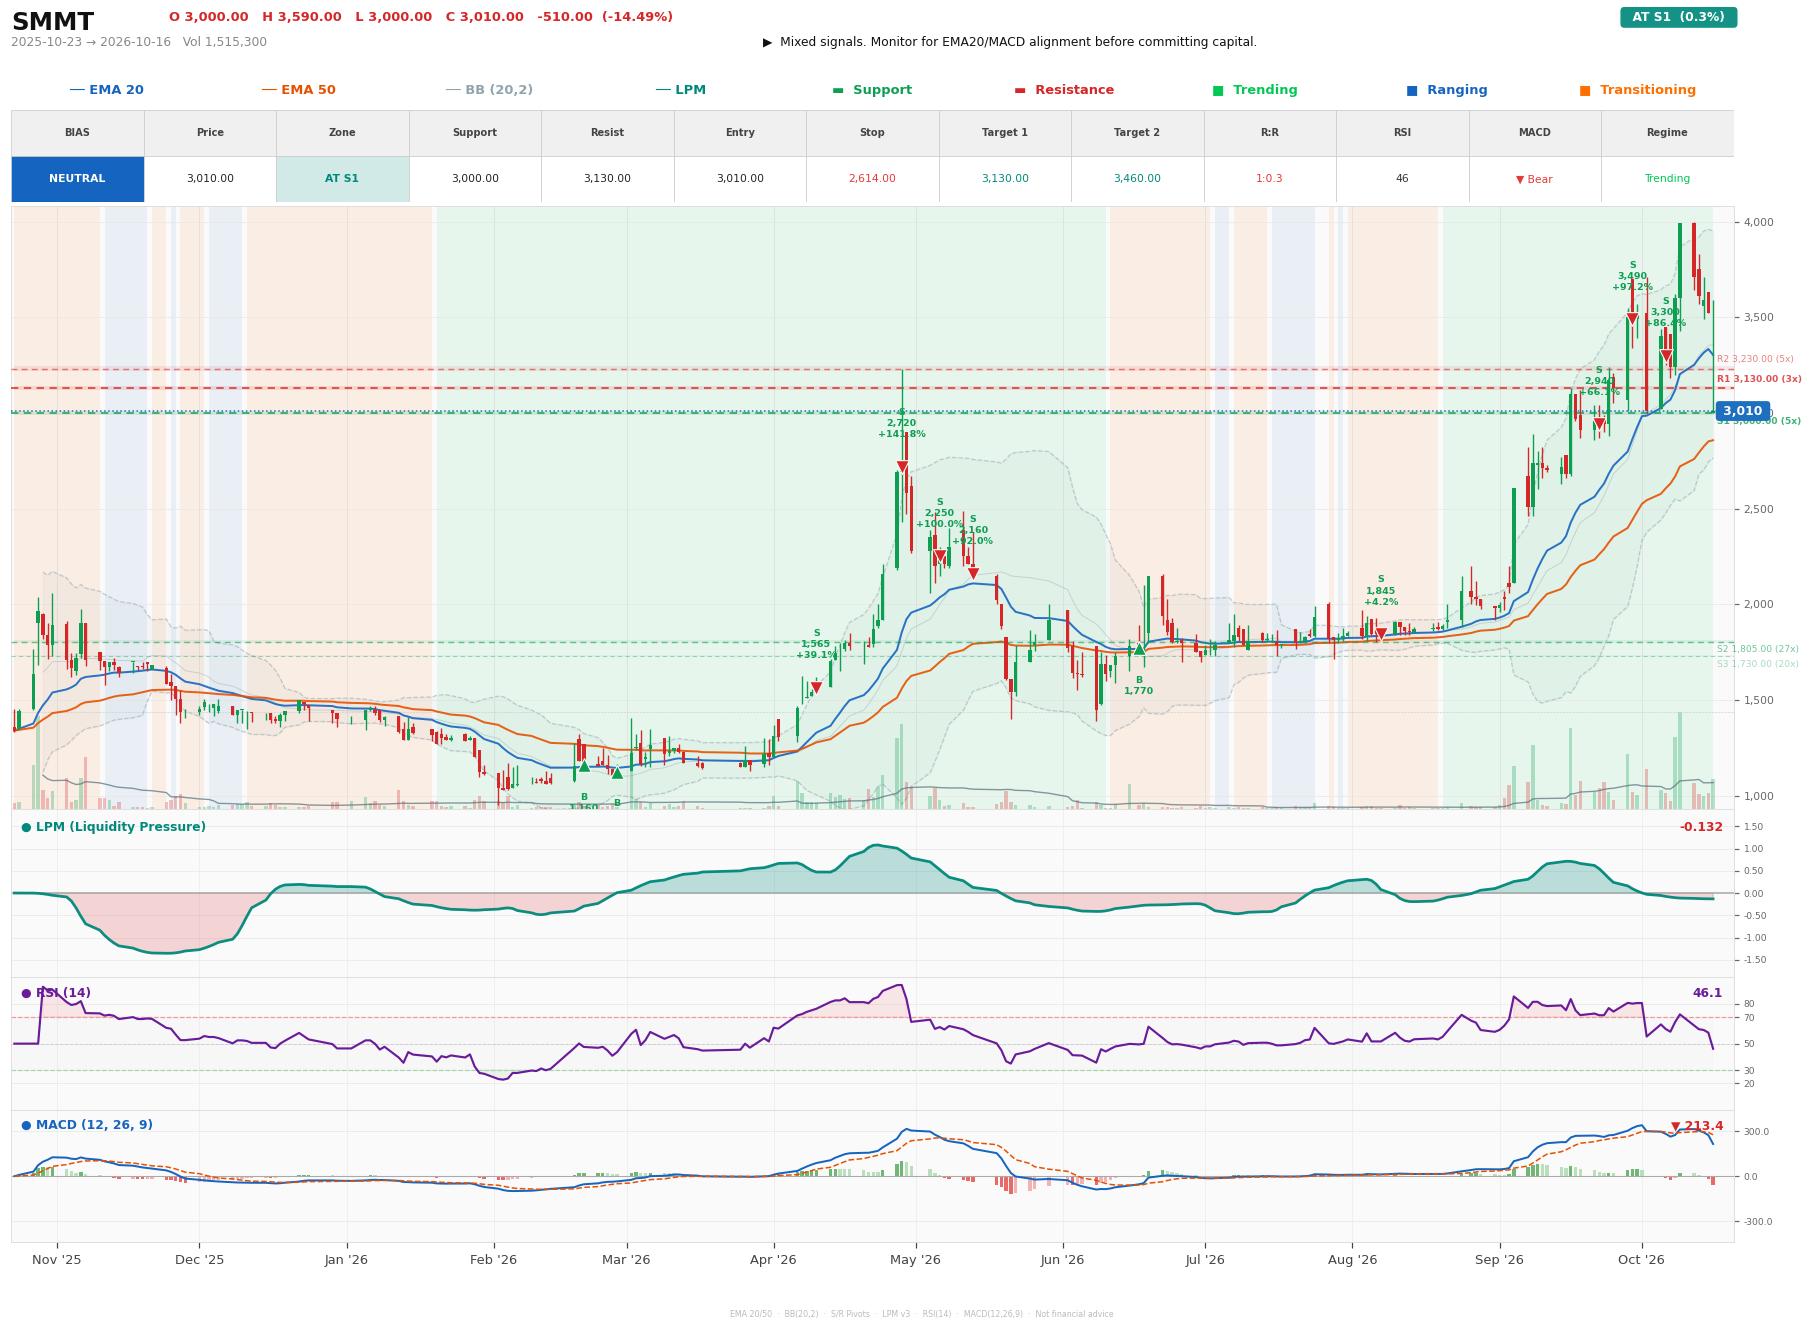Click the R:R value 1:0.3
The height and width of the screenshot is (1330, 1813).
(1269, 179)
